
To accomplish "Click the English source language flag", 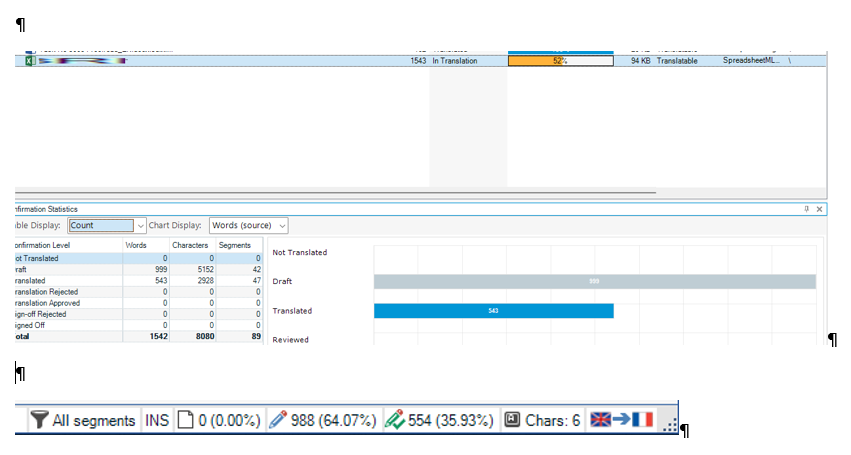I will click(600, 419).
